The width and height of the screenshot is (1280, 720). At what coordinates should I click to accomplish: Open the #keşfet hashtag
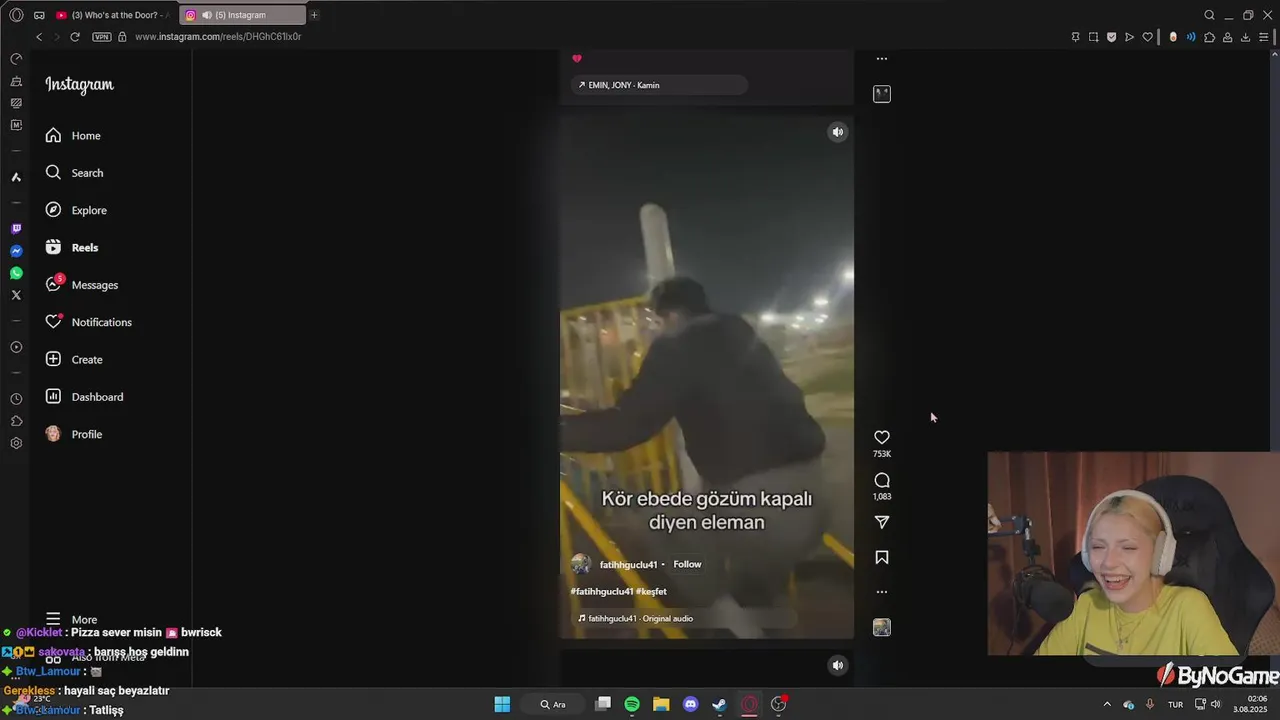651,591
